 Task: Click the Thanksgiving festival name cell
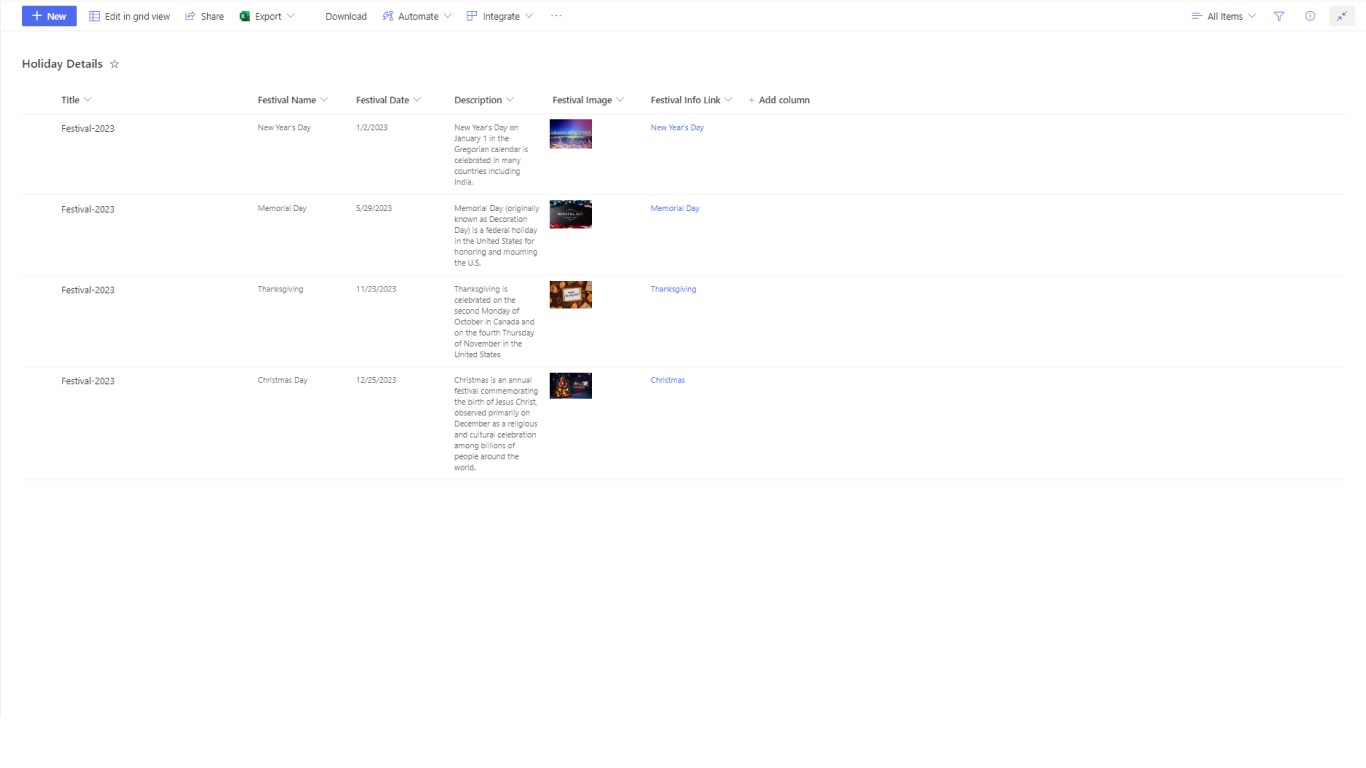(x=280, y=289)
